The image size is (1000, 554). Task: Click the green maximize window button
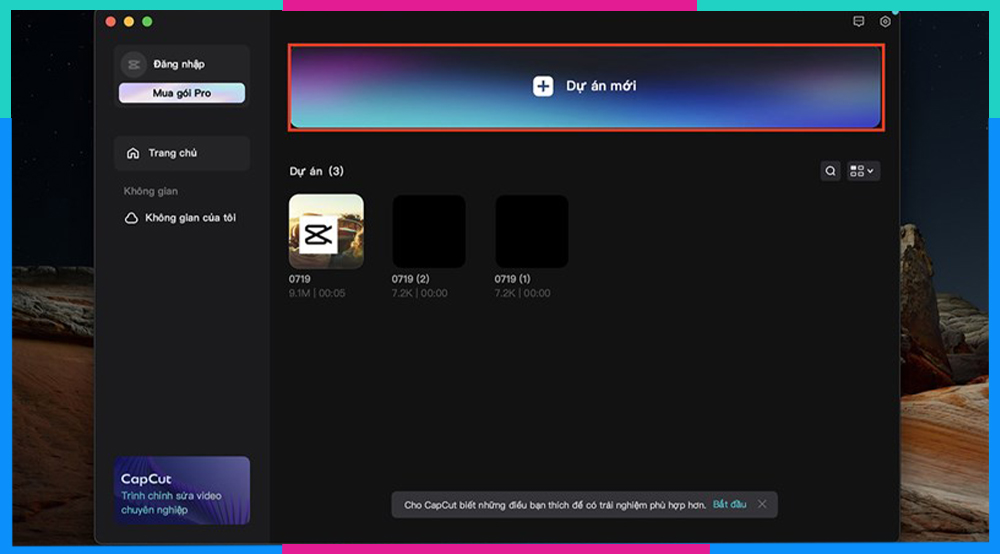pos(147,22)
